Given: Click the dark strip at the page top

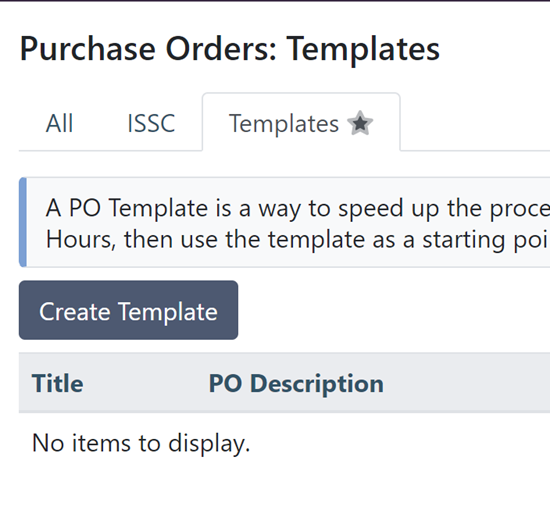Looking at the screenshot, I should [275, 1].
